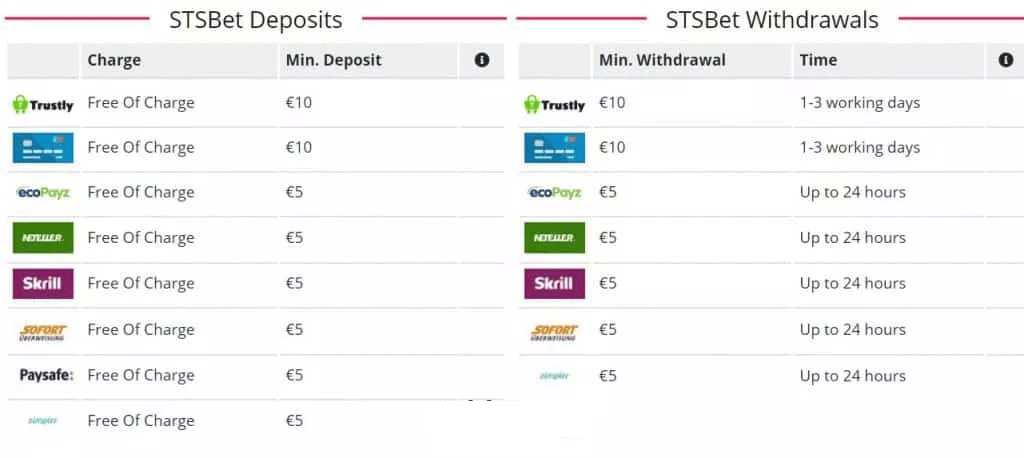
Task: Select the credit card icon in Withdrawals
Action: coord(554,148)
